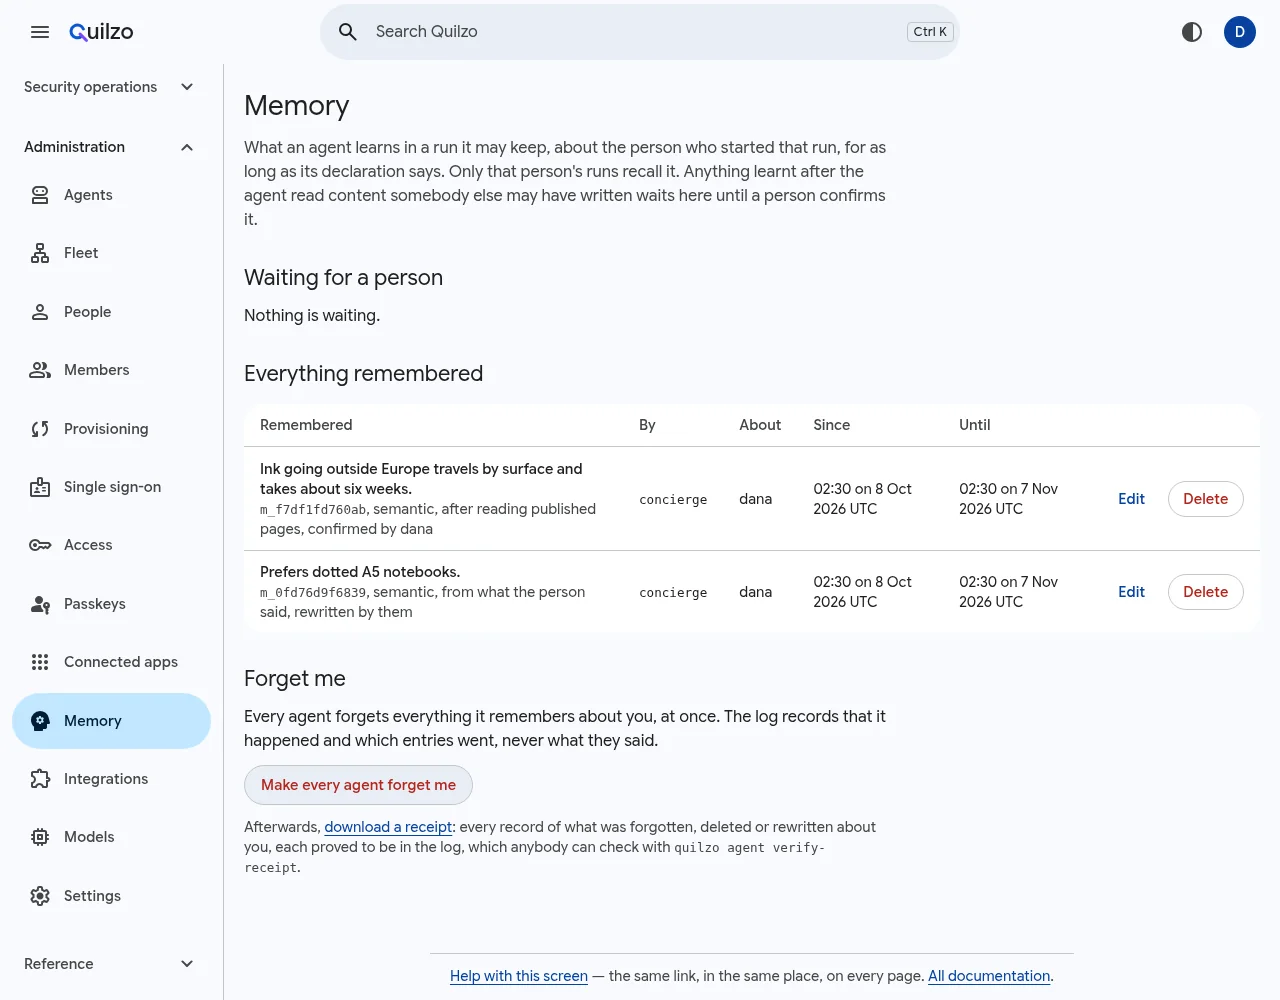Click the Models chip icon
Viewport: 1280px width, 1000px height.
[x=40, y=837]
